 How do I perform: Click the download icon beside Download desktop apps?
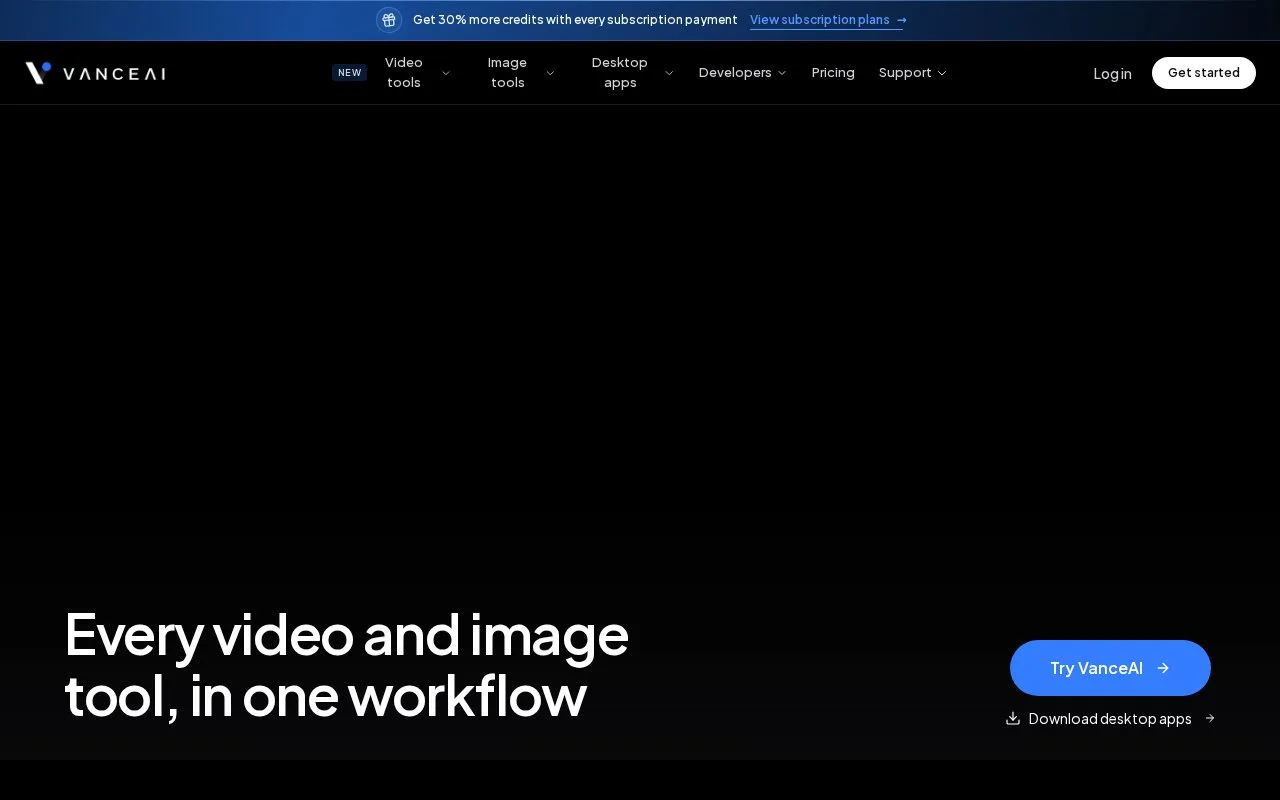coord(1013,718)
